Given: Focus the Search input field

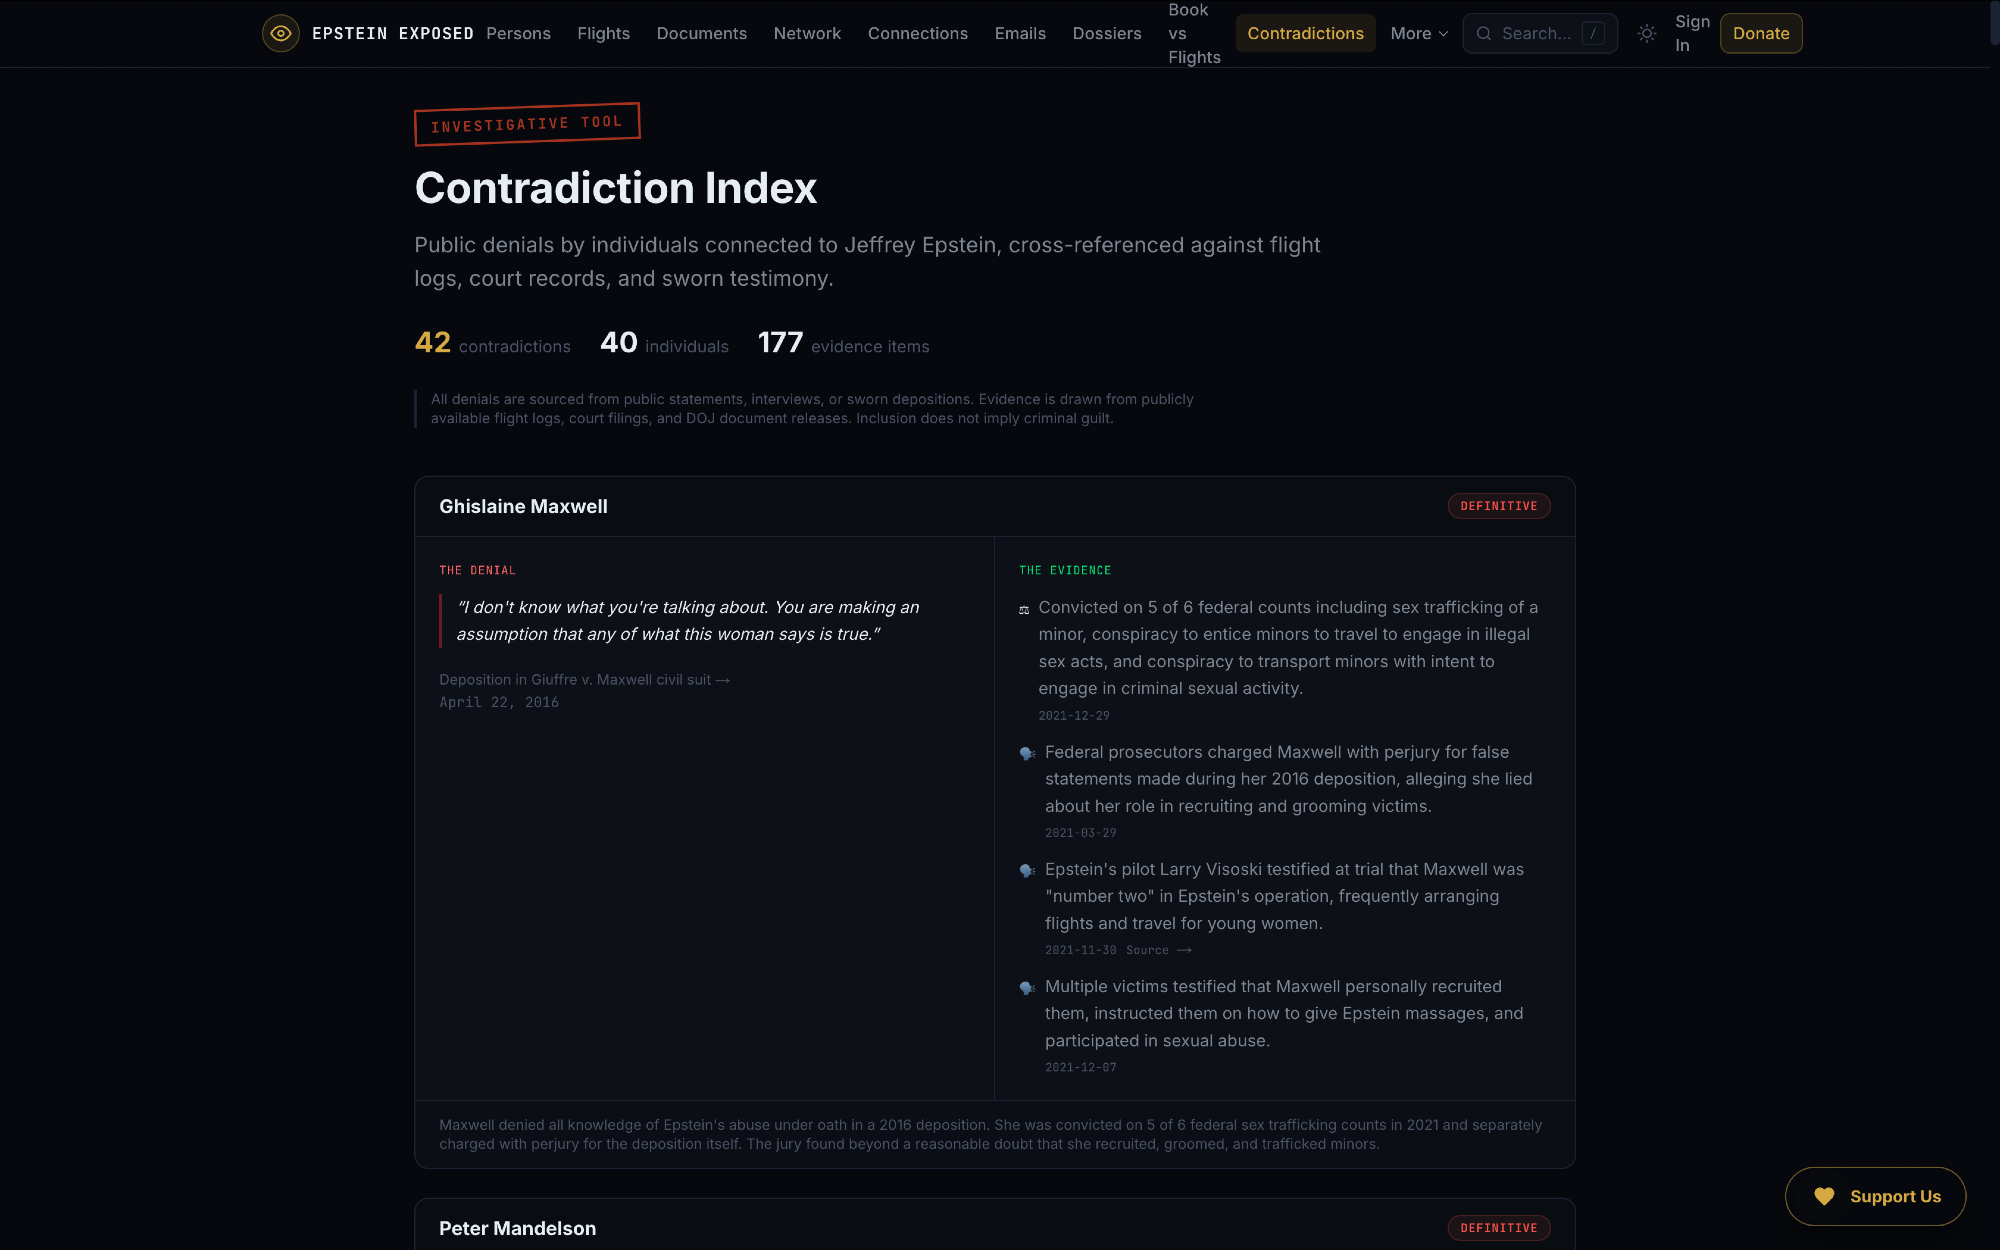Looking at the screenshot, I should [1537, 34].
